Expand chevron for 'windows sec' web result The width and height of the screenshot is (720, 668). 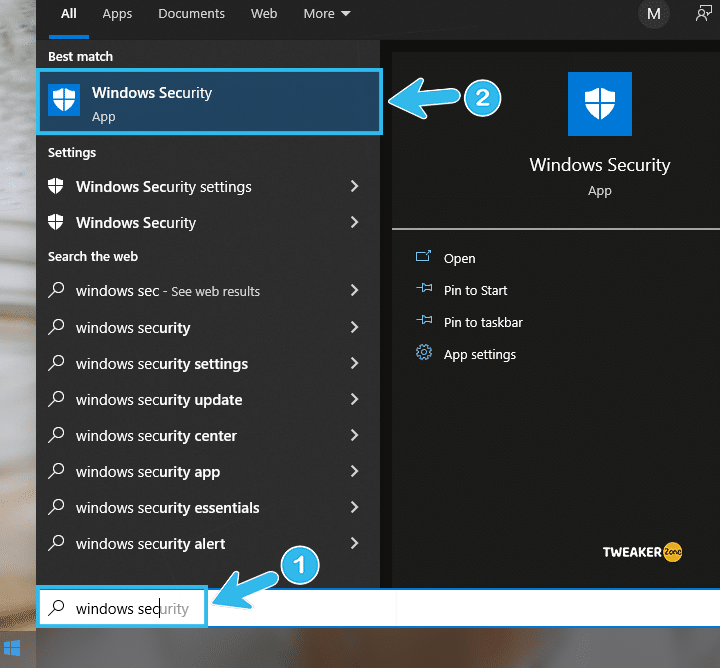click(x=354, y=290)
